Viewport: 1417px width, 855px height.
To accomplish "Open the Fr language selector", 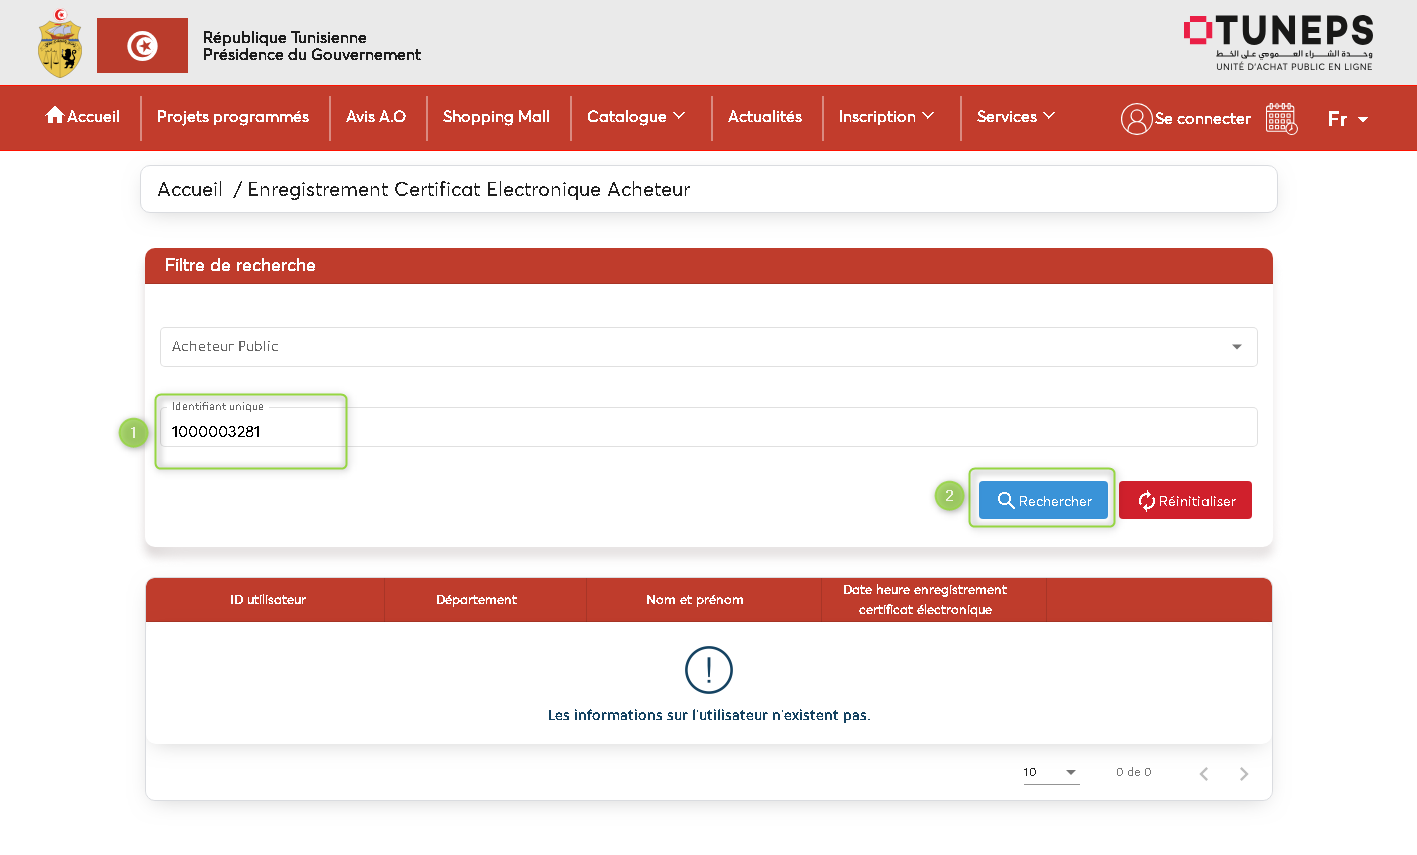I will pos(1347,119).
